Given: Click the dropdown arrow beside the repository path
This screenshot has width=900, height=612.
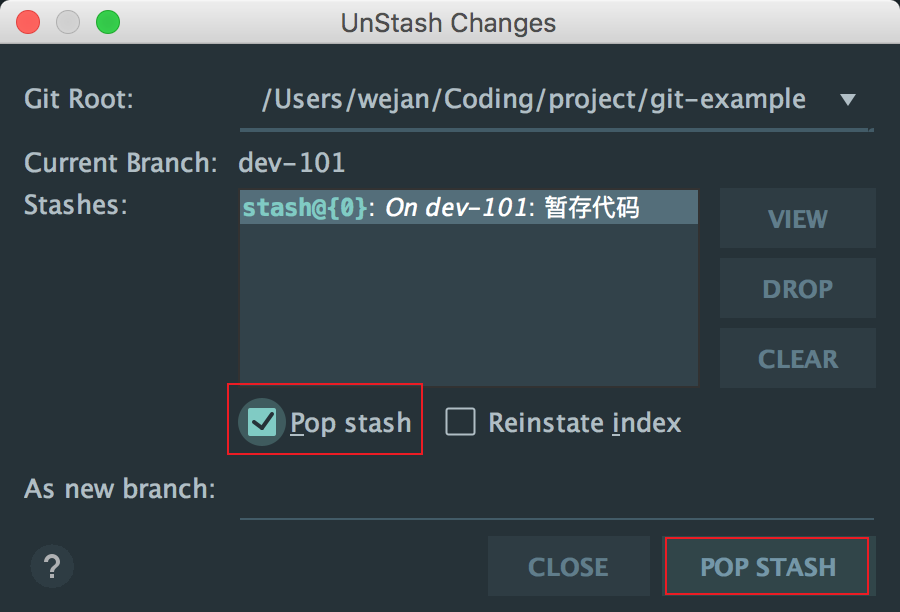Looking at the screenshot, I should (847, 99).
